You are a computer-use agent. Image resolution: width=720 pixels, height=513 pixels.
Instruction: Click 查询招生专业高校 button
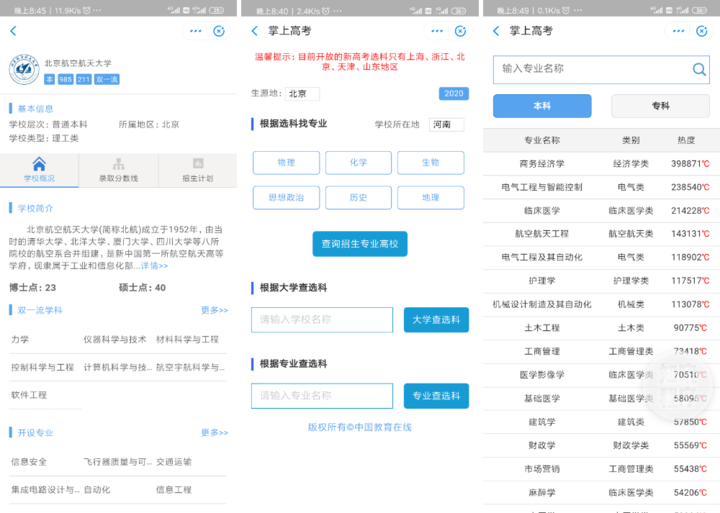coord(360,244)
